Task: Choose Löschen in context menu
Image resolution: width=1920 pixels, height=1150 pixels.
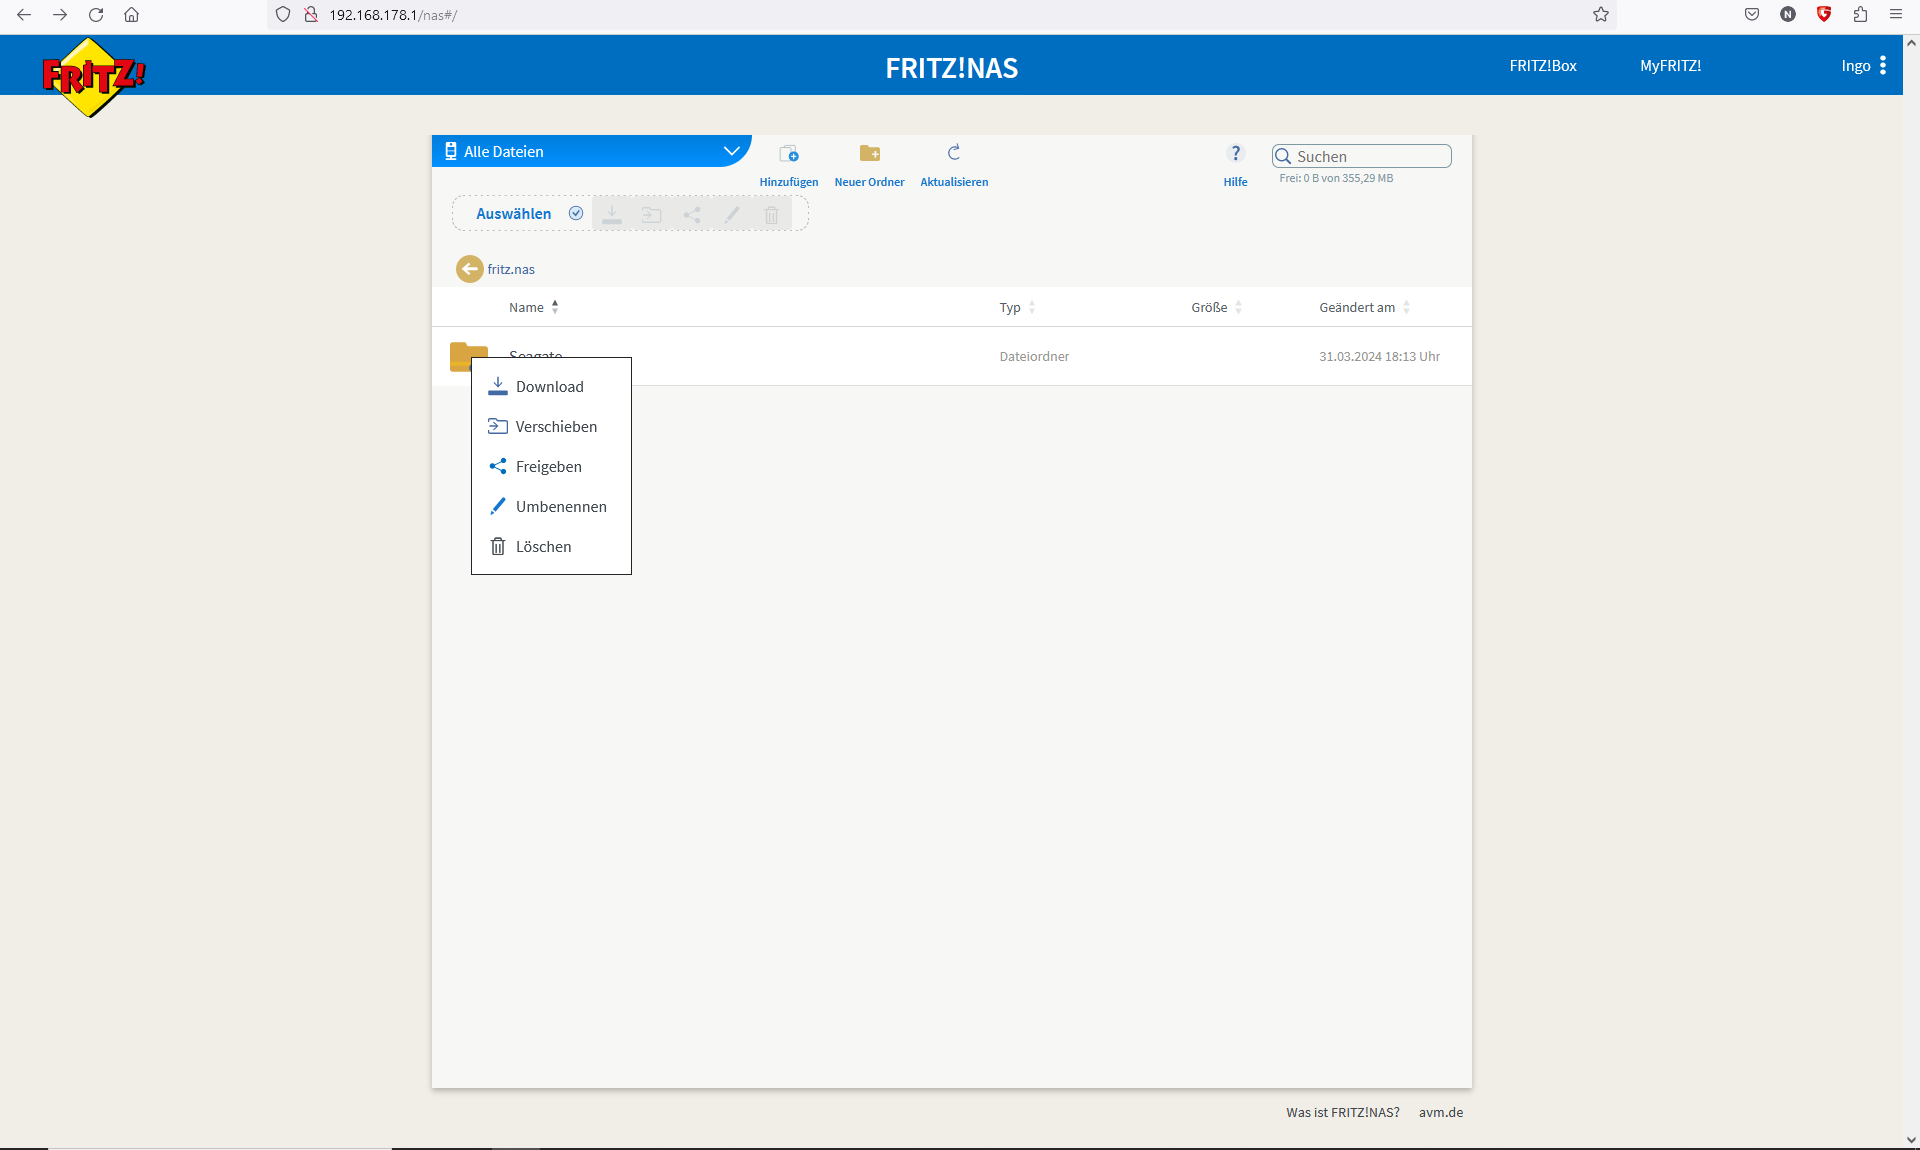Action: click(x=543, y=547)
